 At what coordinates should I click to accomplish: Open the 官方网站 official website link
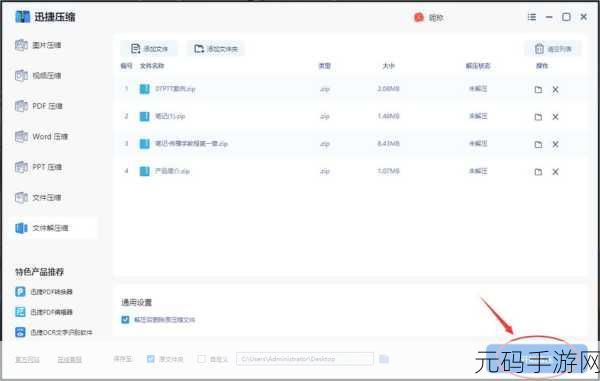(x=27, y=359)
